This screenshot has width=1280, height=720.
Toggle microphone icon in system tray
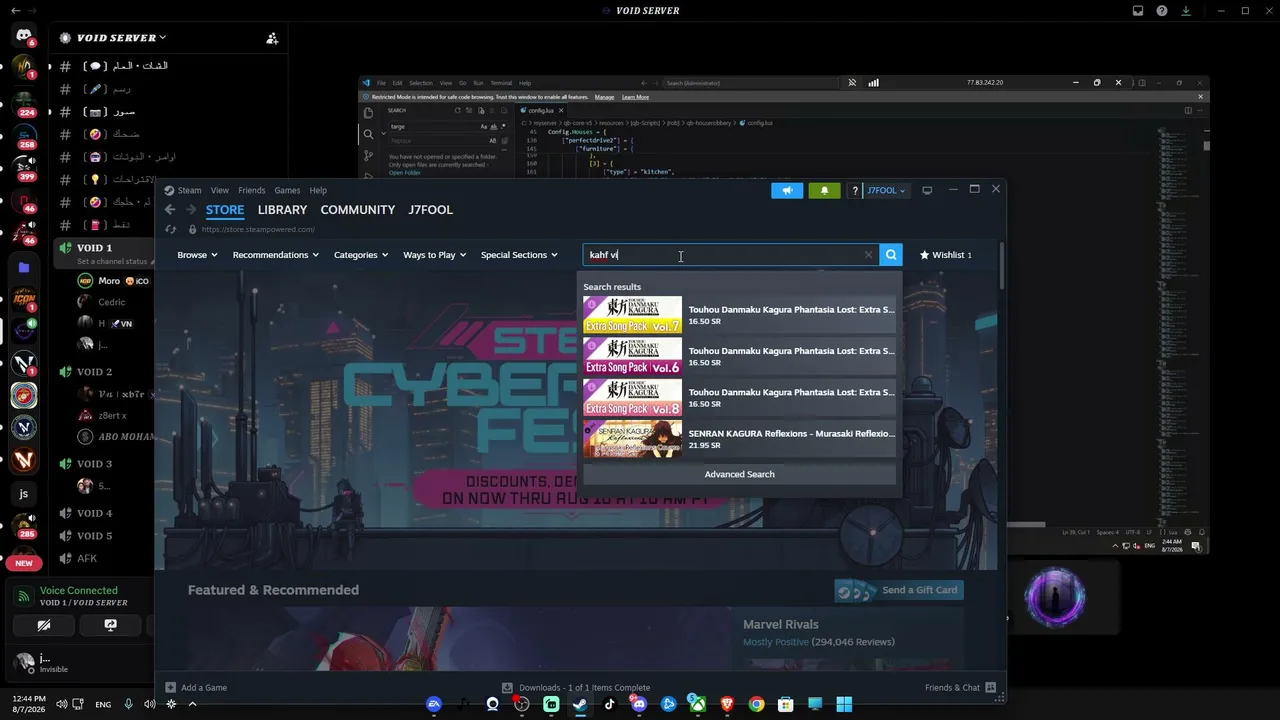point(128,704)
